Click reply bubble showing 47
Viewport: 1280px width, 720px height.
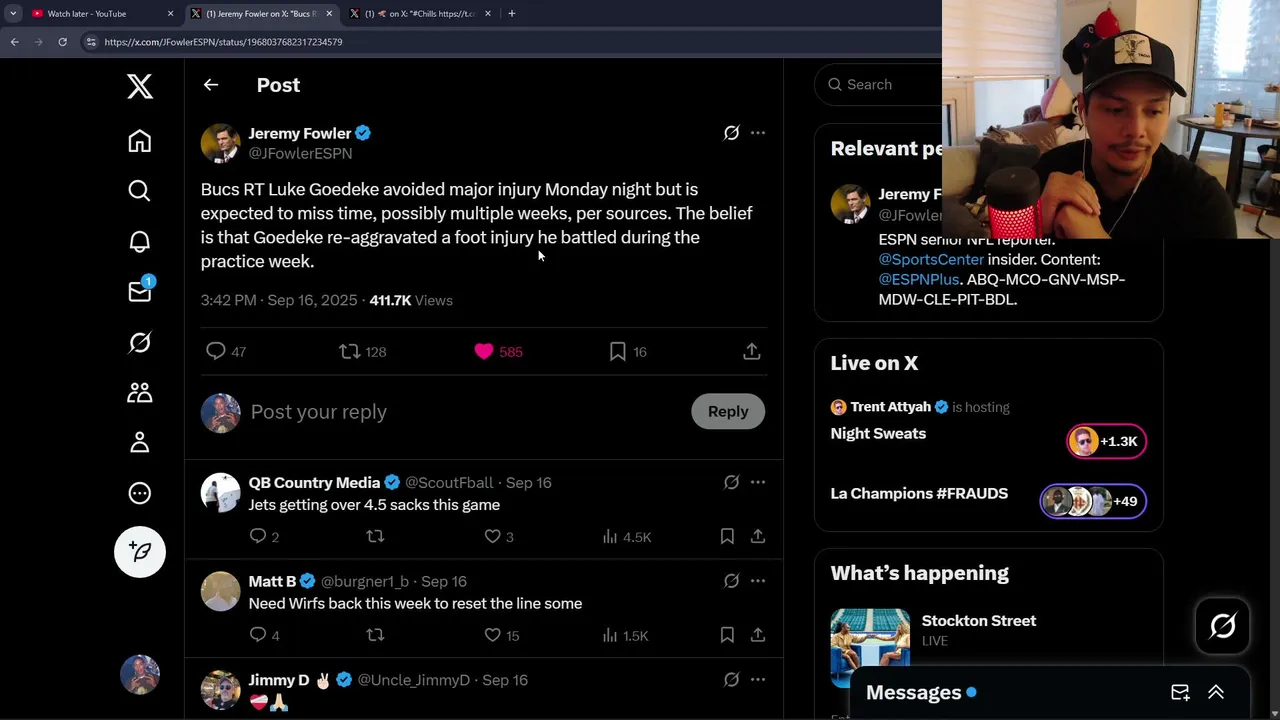[226, 351]
